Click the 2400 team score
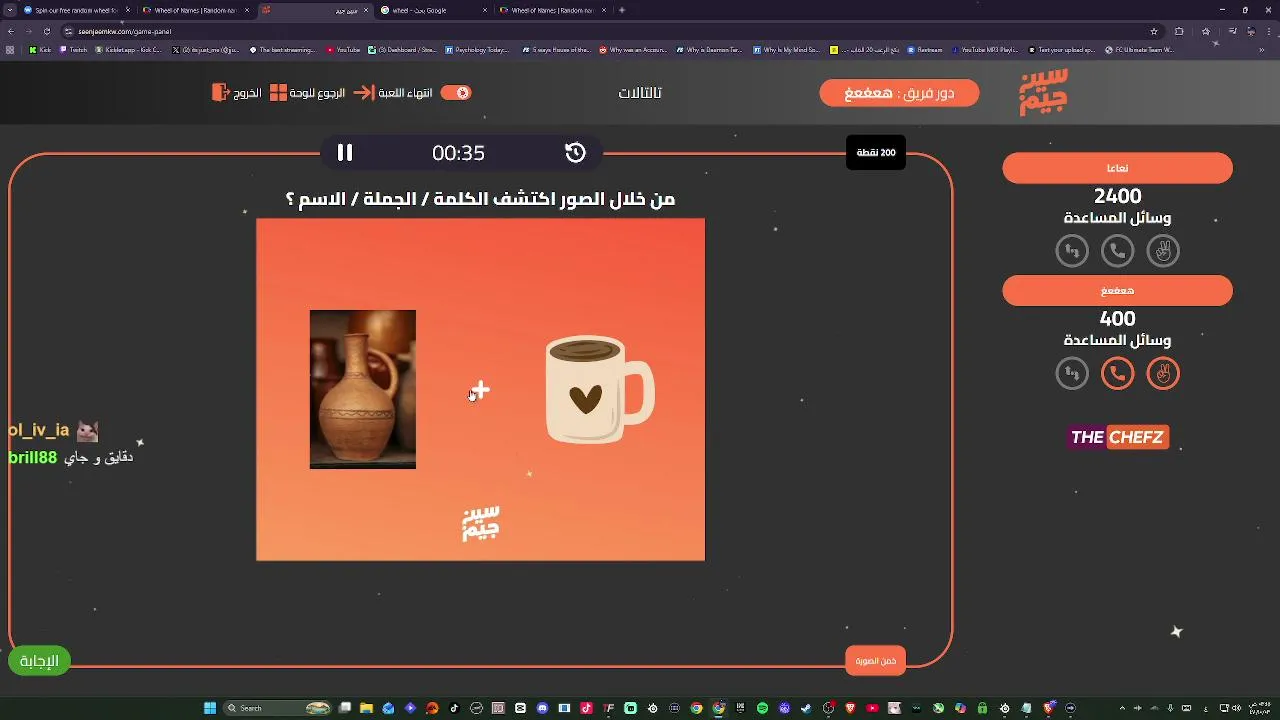 coord(1117,196)
